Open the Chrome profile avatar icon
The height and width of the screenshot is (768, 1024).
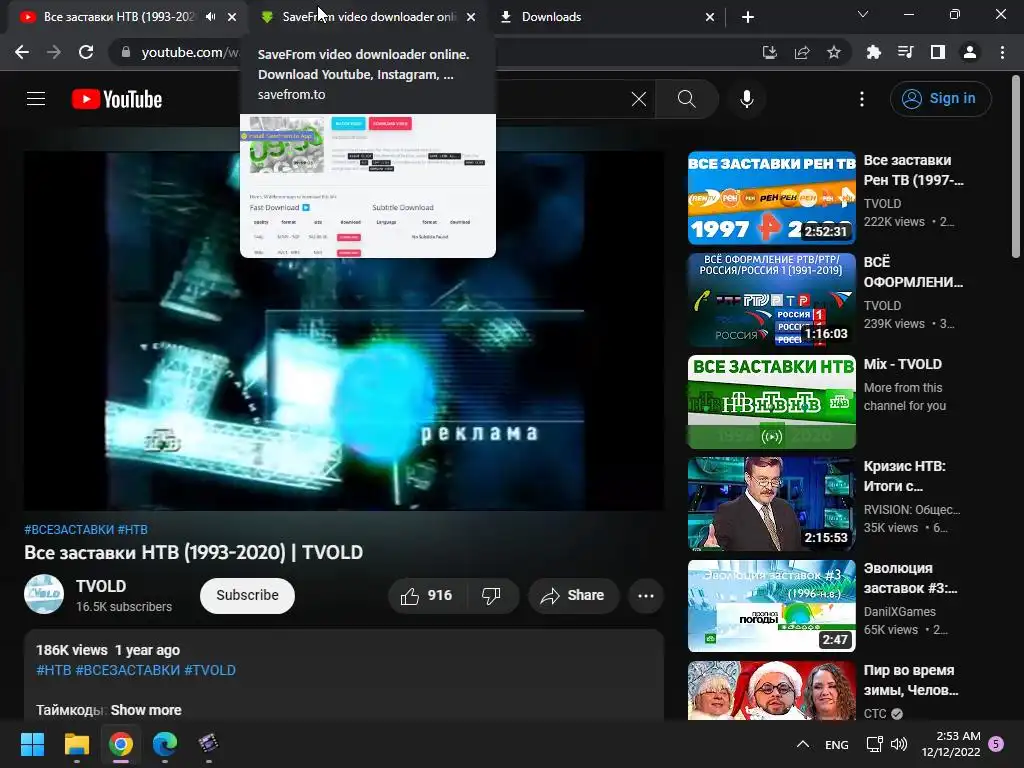(970, 52)
